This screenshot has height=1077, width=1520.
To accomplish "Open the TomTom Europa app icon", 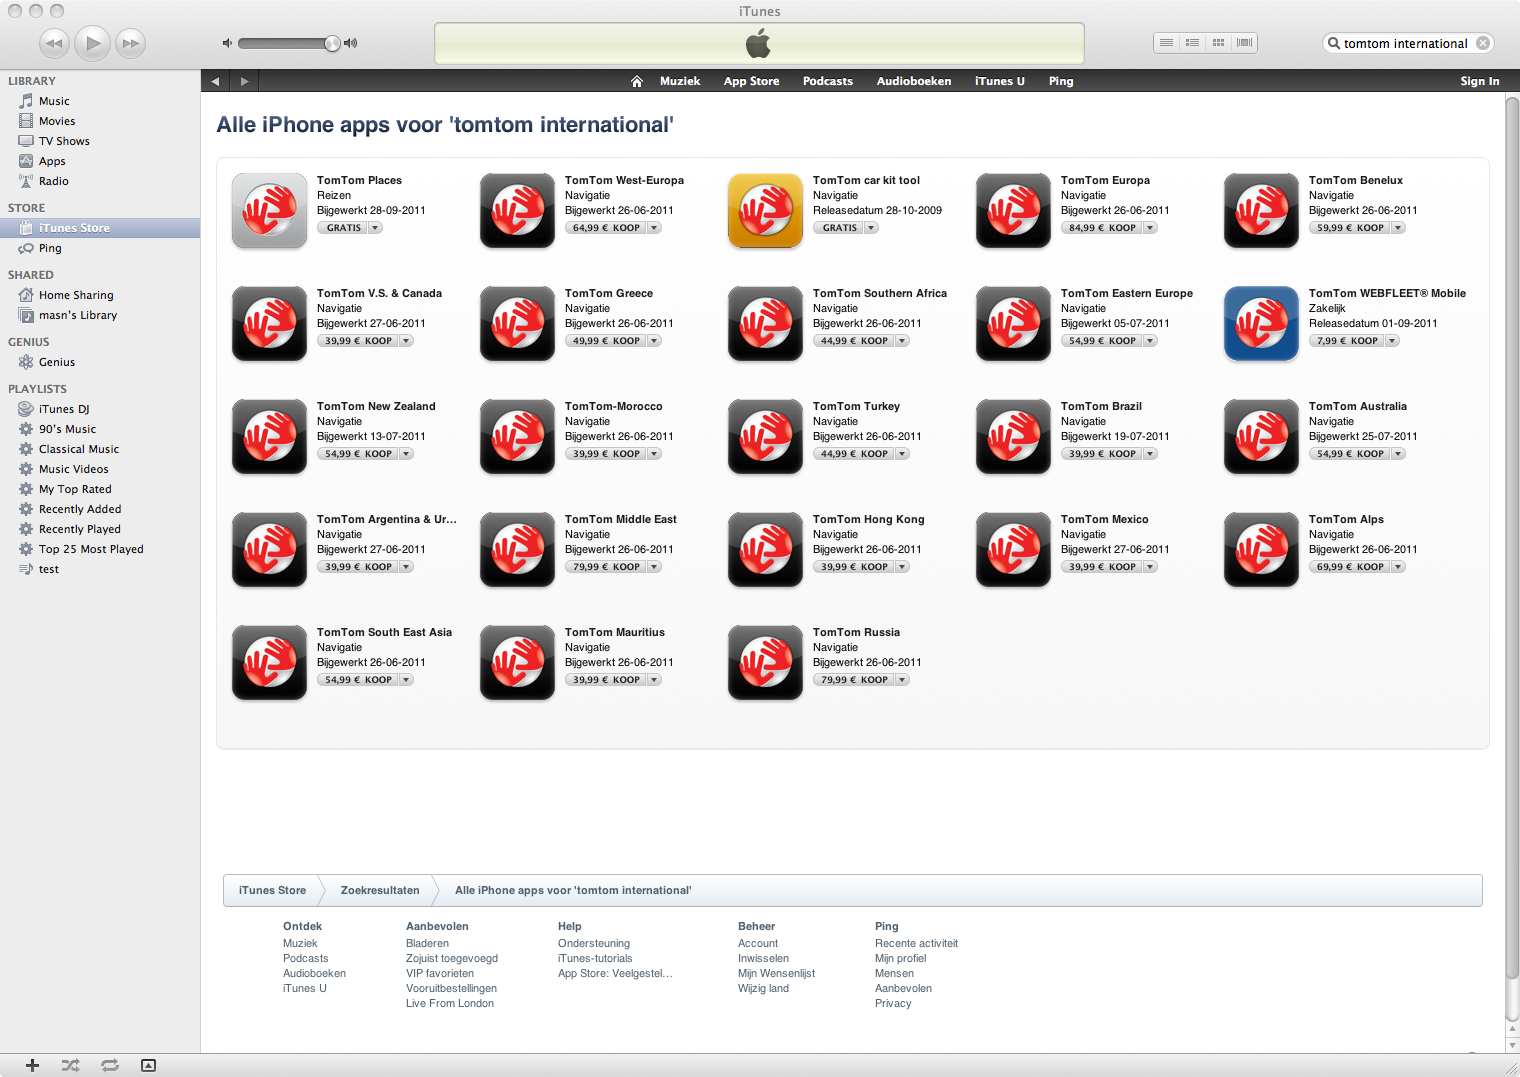I will tap(1013, 211).
